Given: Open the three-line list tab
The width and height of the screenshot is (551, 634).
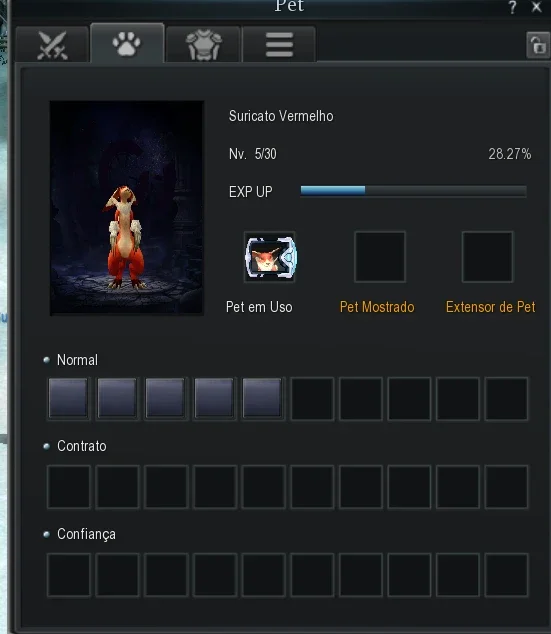Looking at the screenshot, I should [x=279, y=44].
